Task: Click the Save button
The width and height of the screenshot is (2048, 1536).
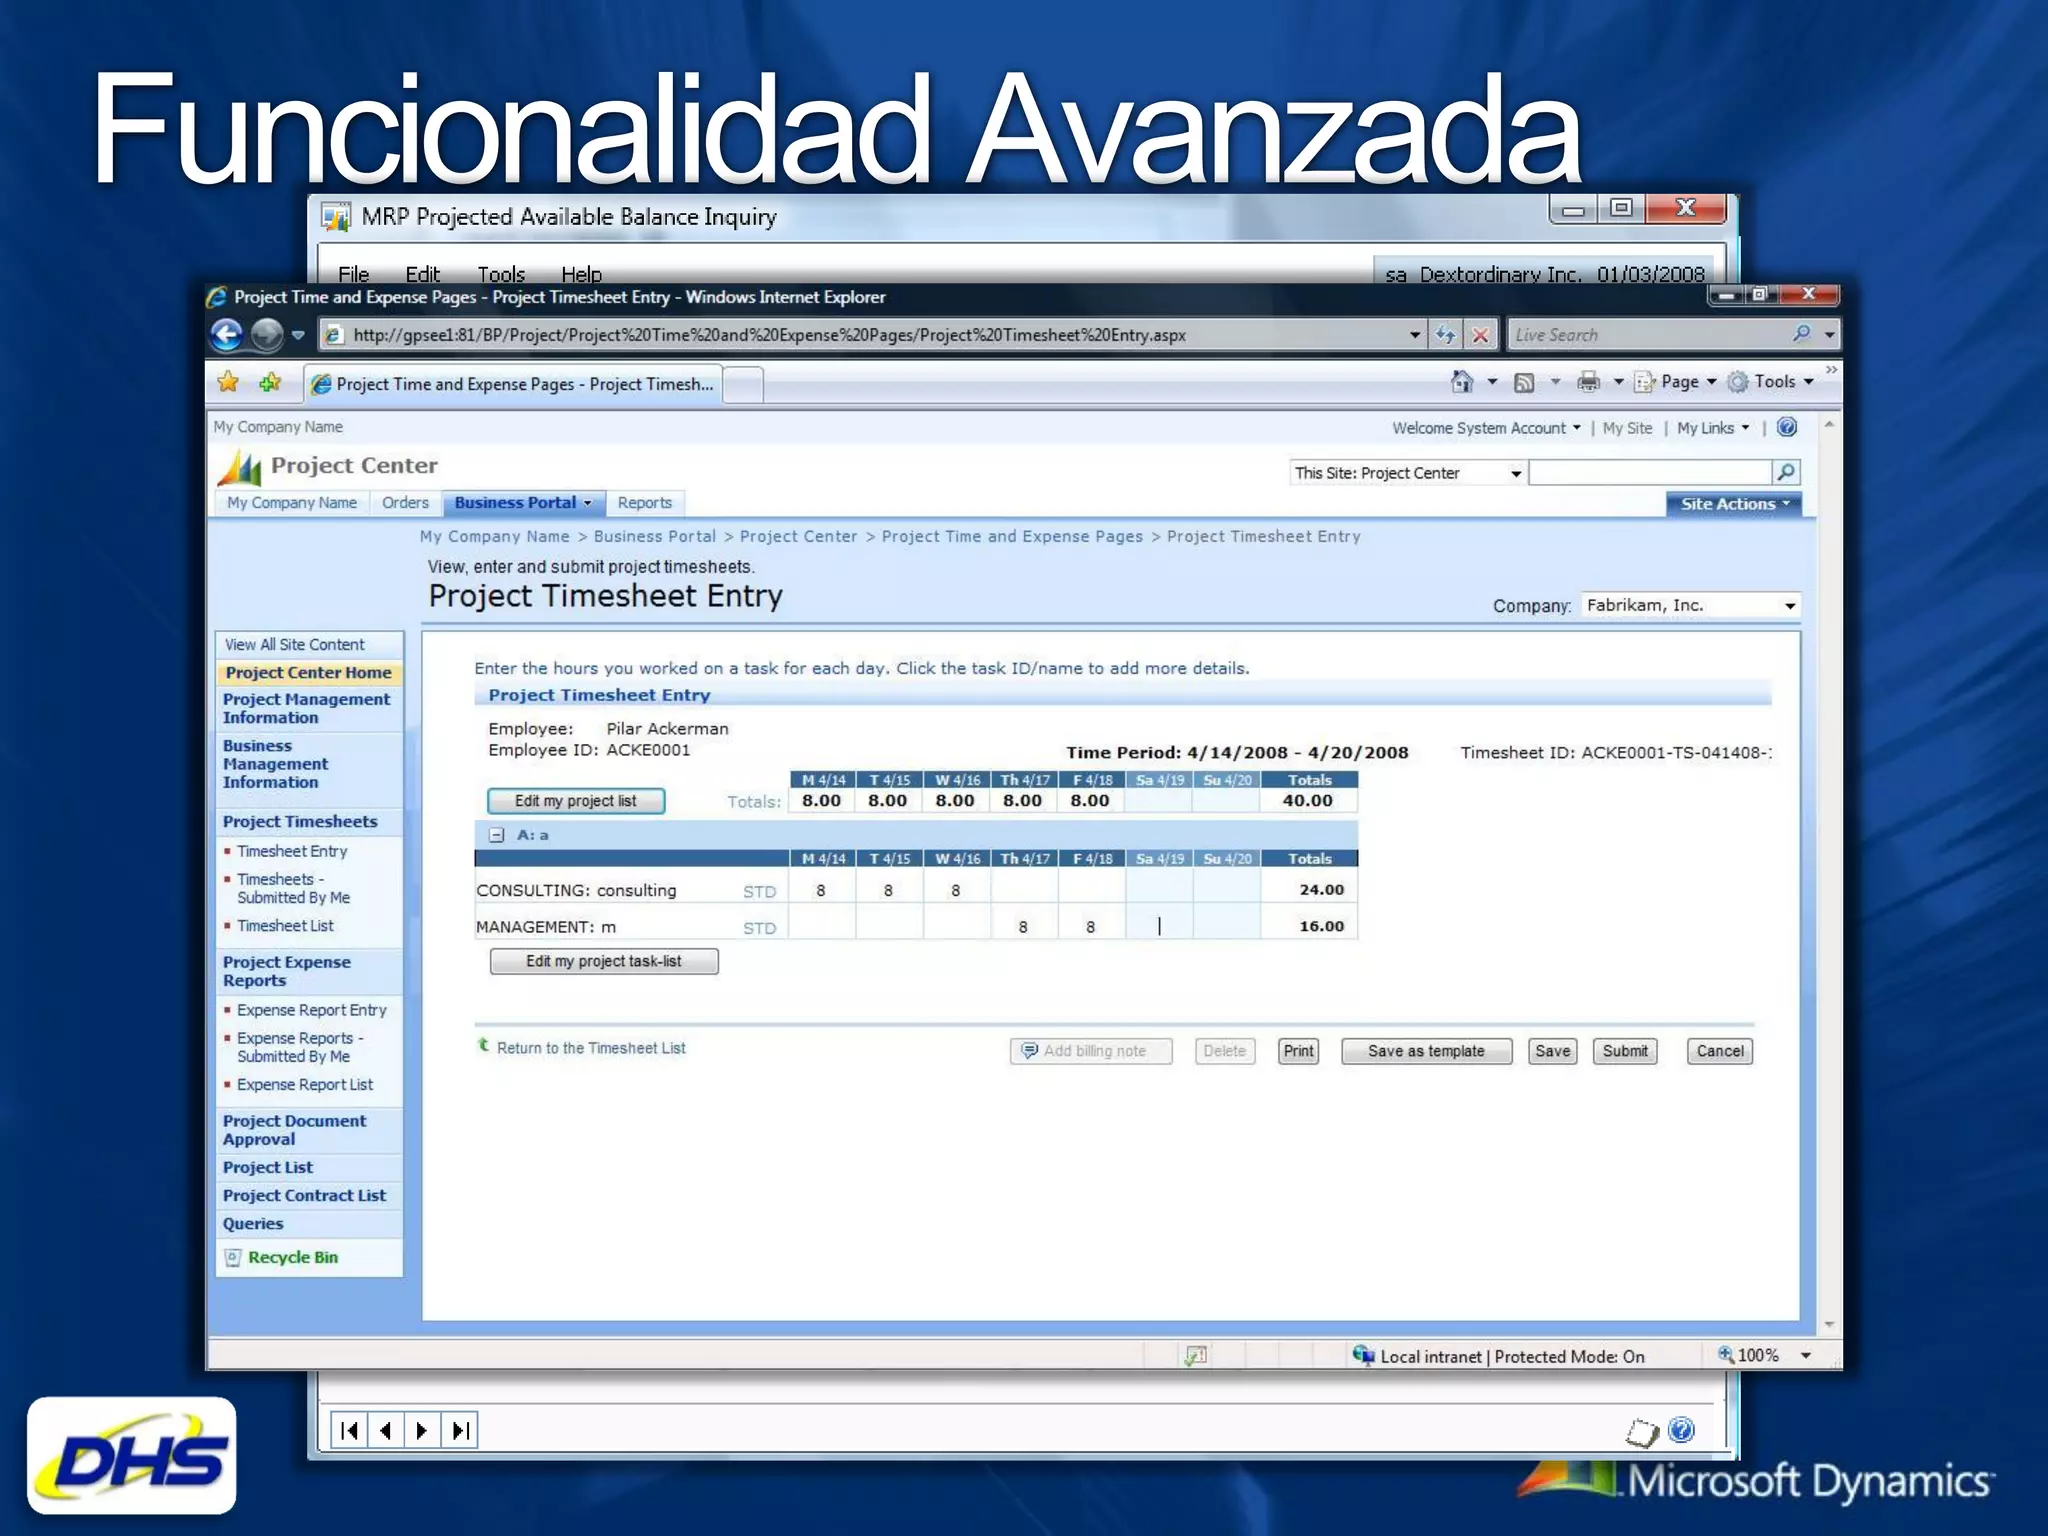Action: tap(1553, 1051)
